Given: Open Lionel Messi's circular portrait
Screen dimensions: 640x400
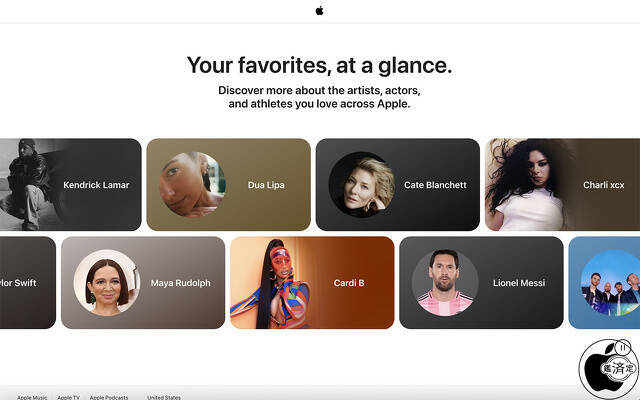Looking at the screenshot, I should click(445, 282).
